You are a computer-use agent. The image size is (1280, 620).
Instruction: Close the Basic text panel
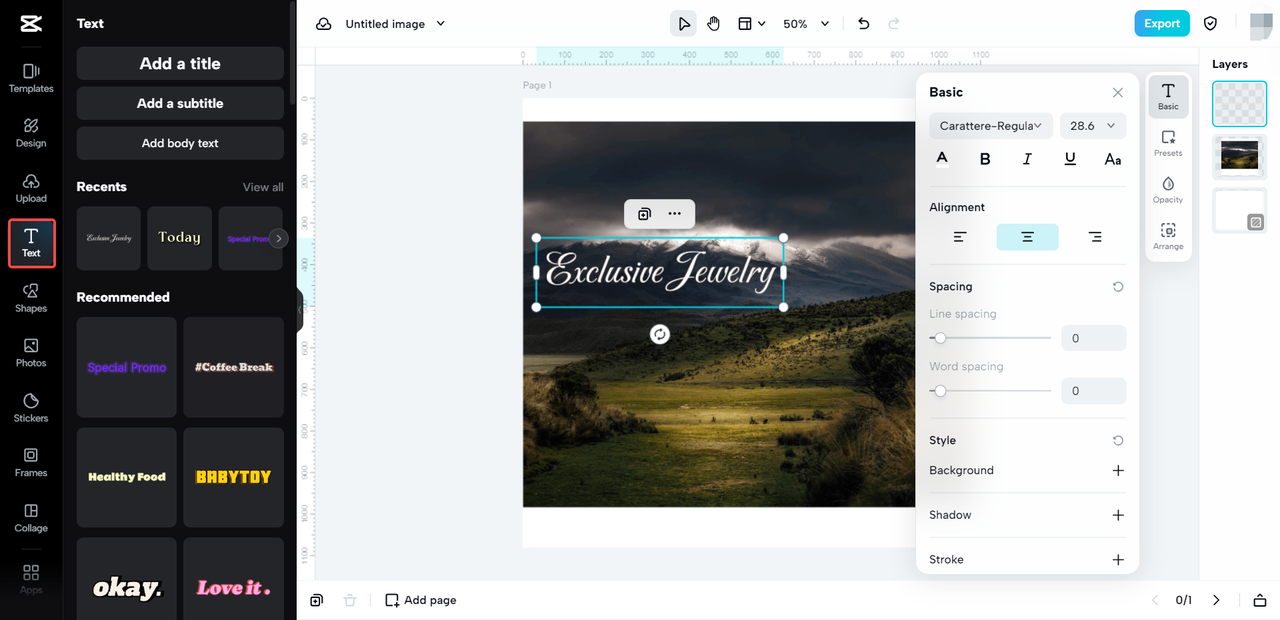[x=1118, y=92]
